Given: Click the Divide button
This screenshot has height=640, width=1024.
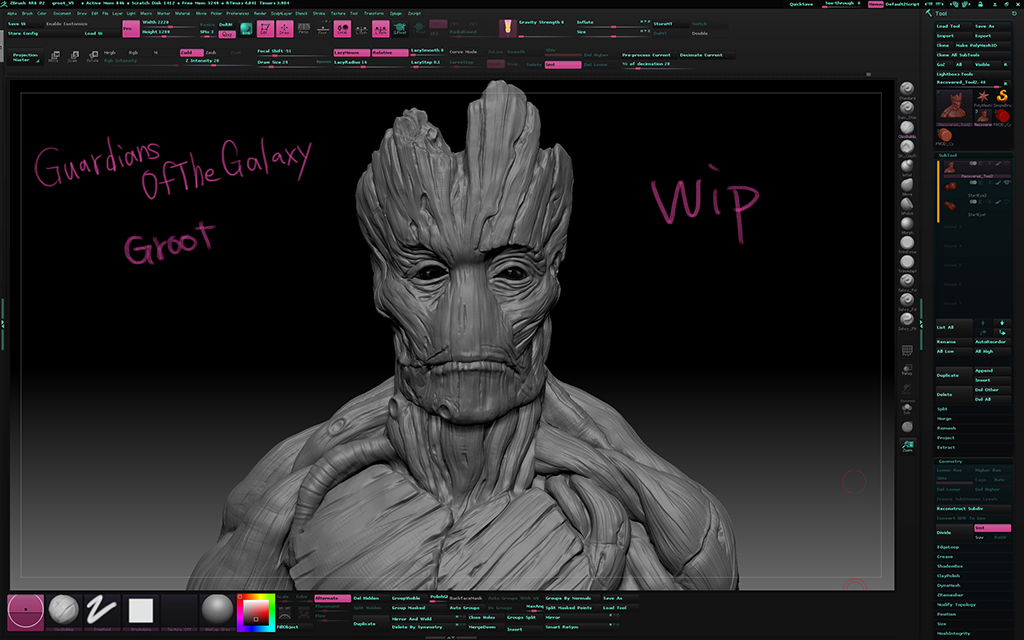Looking at the screenshot, I should click(x=954, y=532).
